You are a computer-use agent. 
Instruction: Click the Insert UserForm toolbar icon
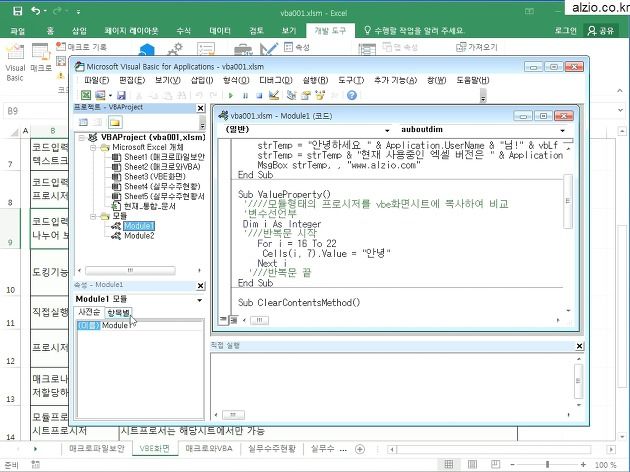point(100,95)
